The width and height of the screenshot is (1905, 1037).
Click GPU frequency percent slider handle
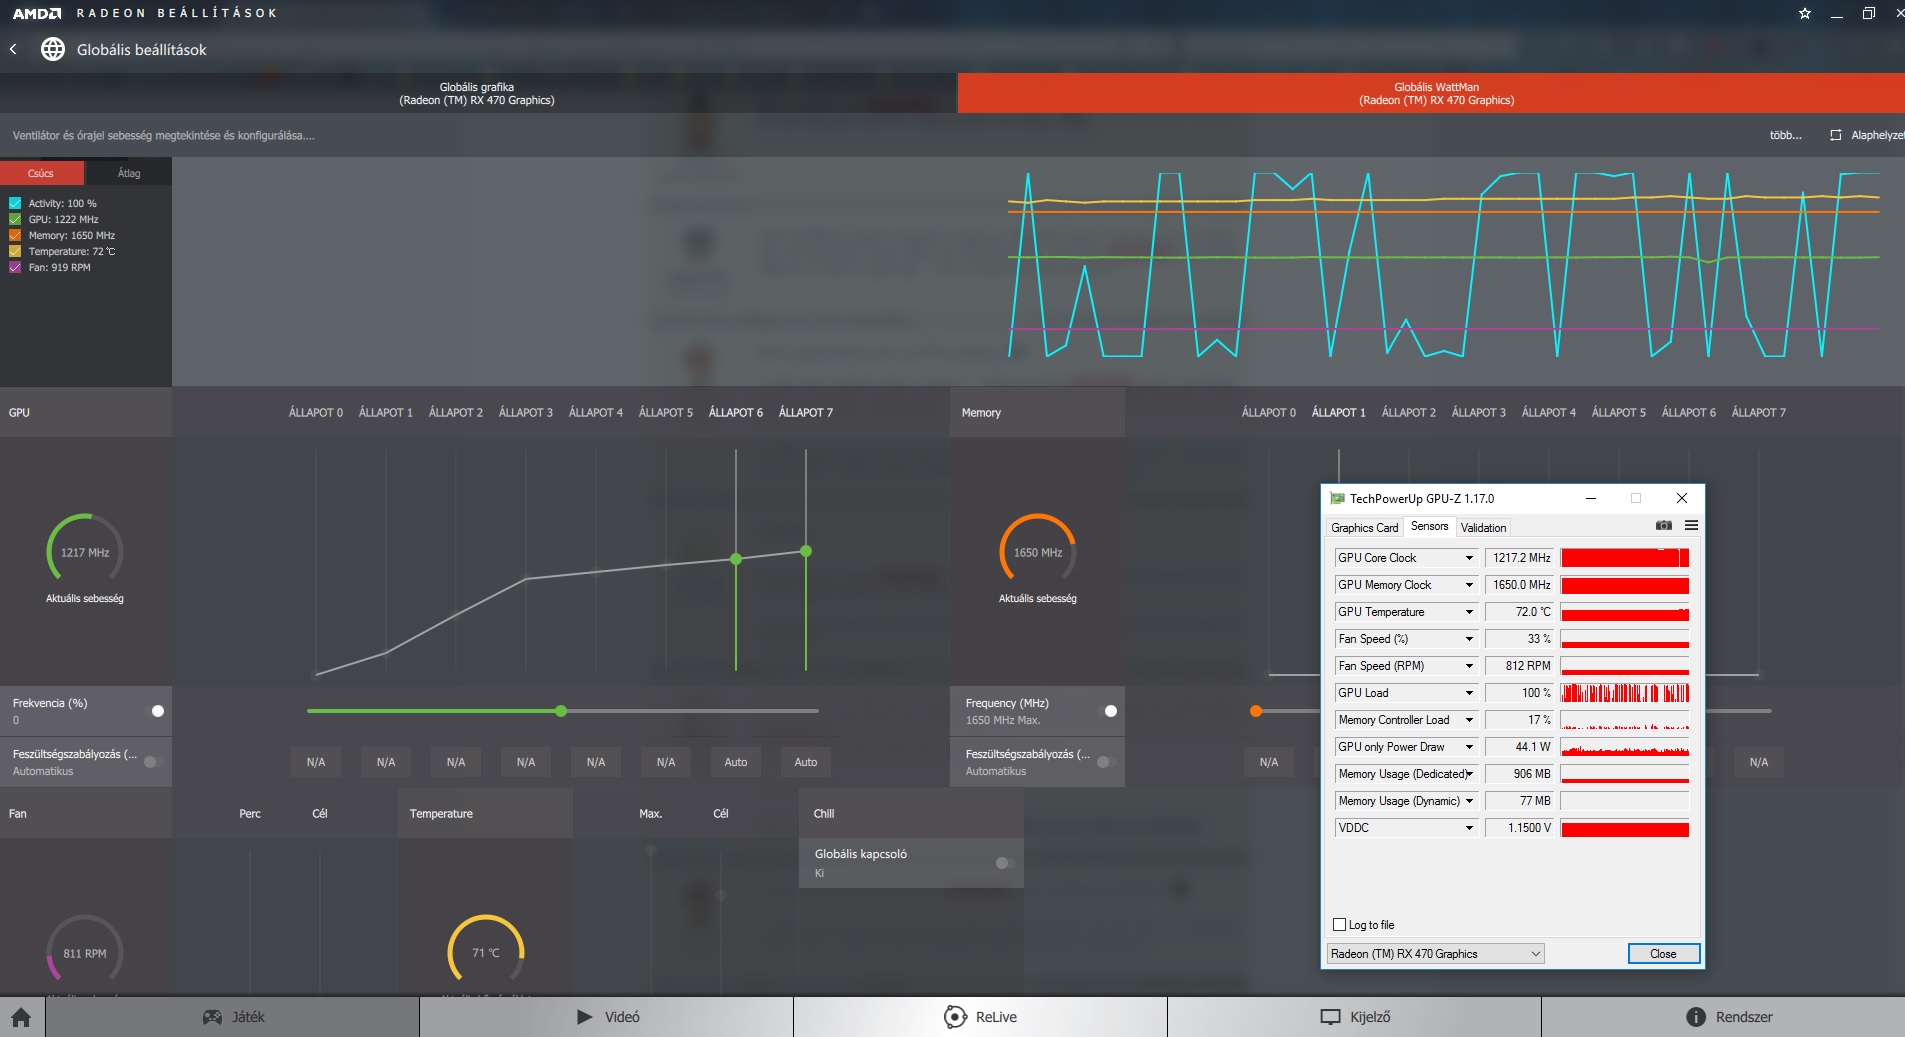tap(561, 711)
